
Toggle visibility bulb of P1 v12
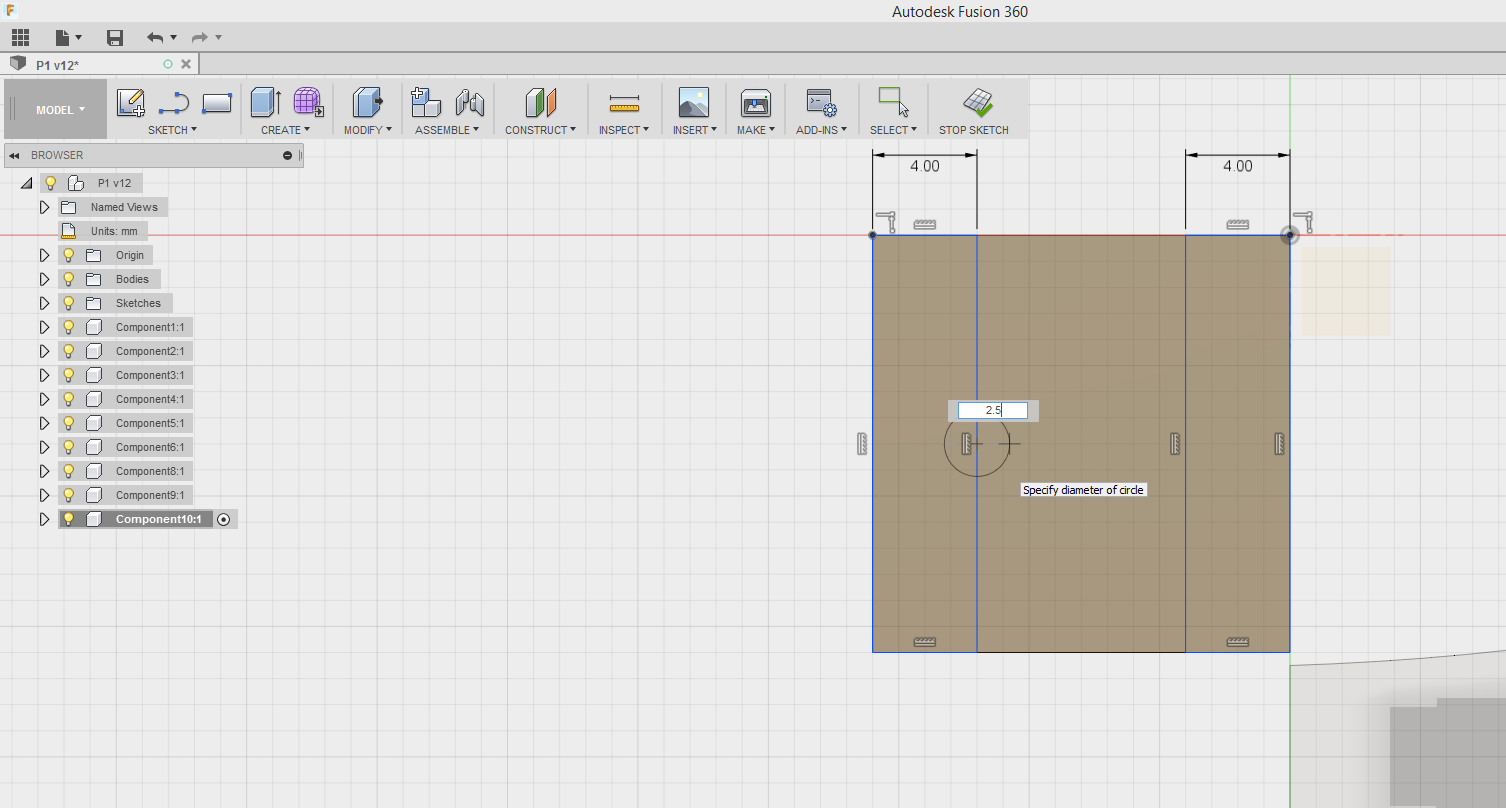coord(50,183)
